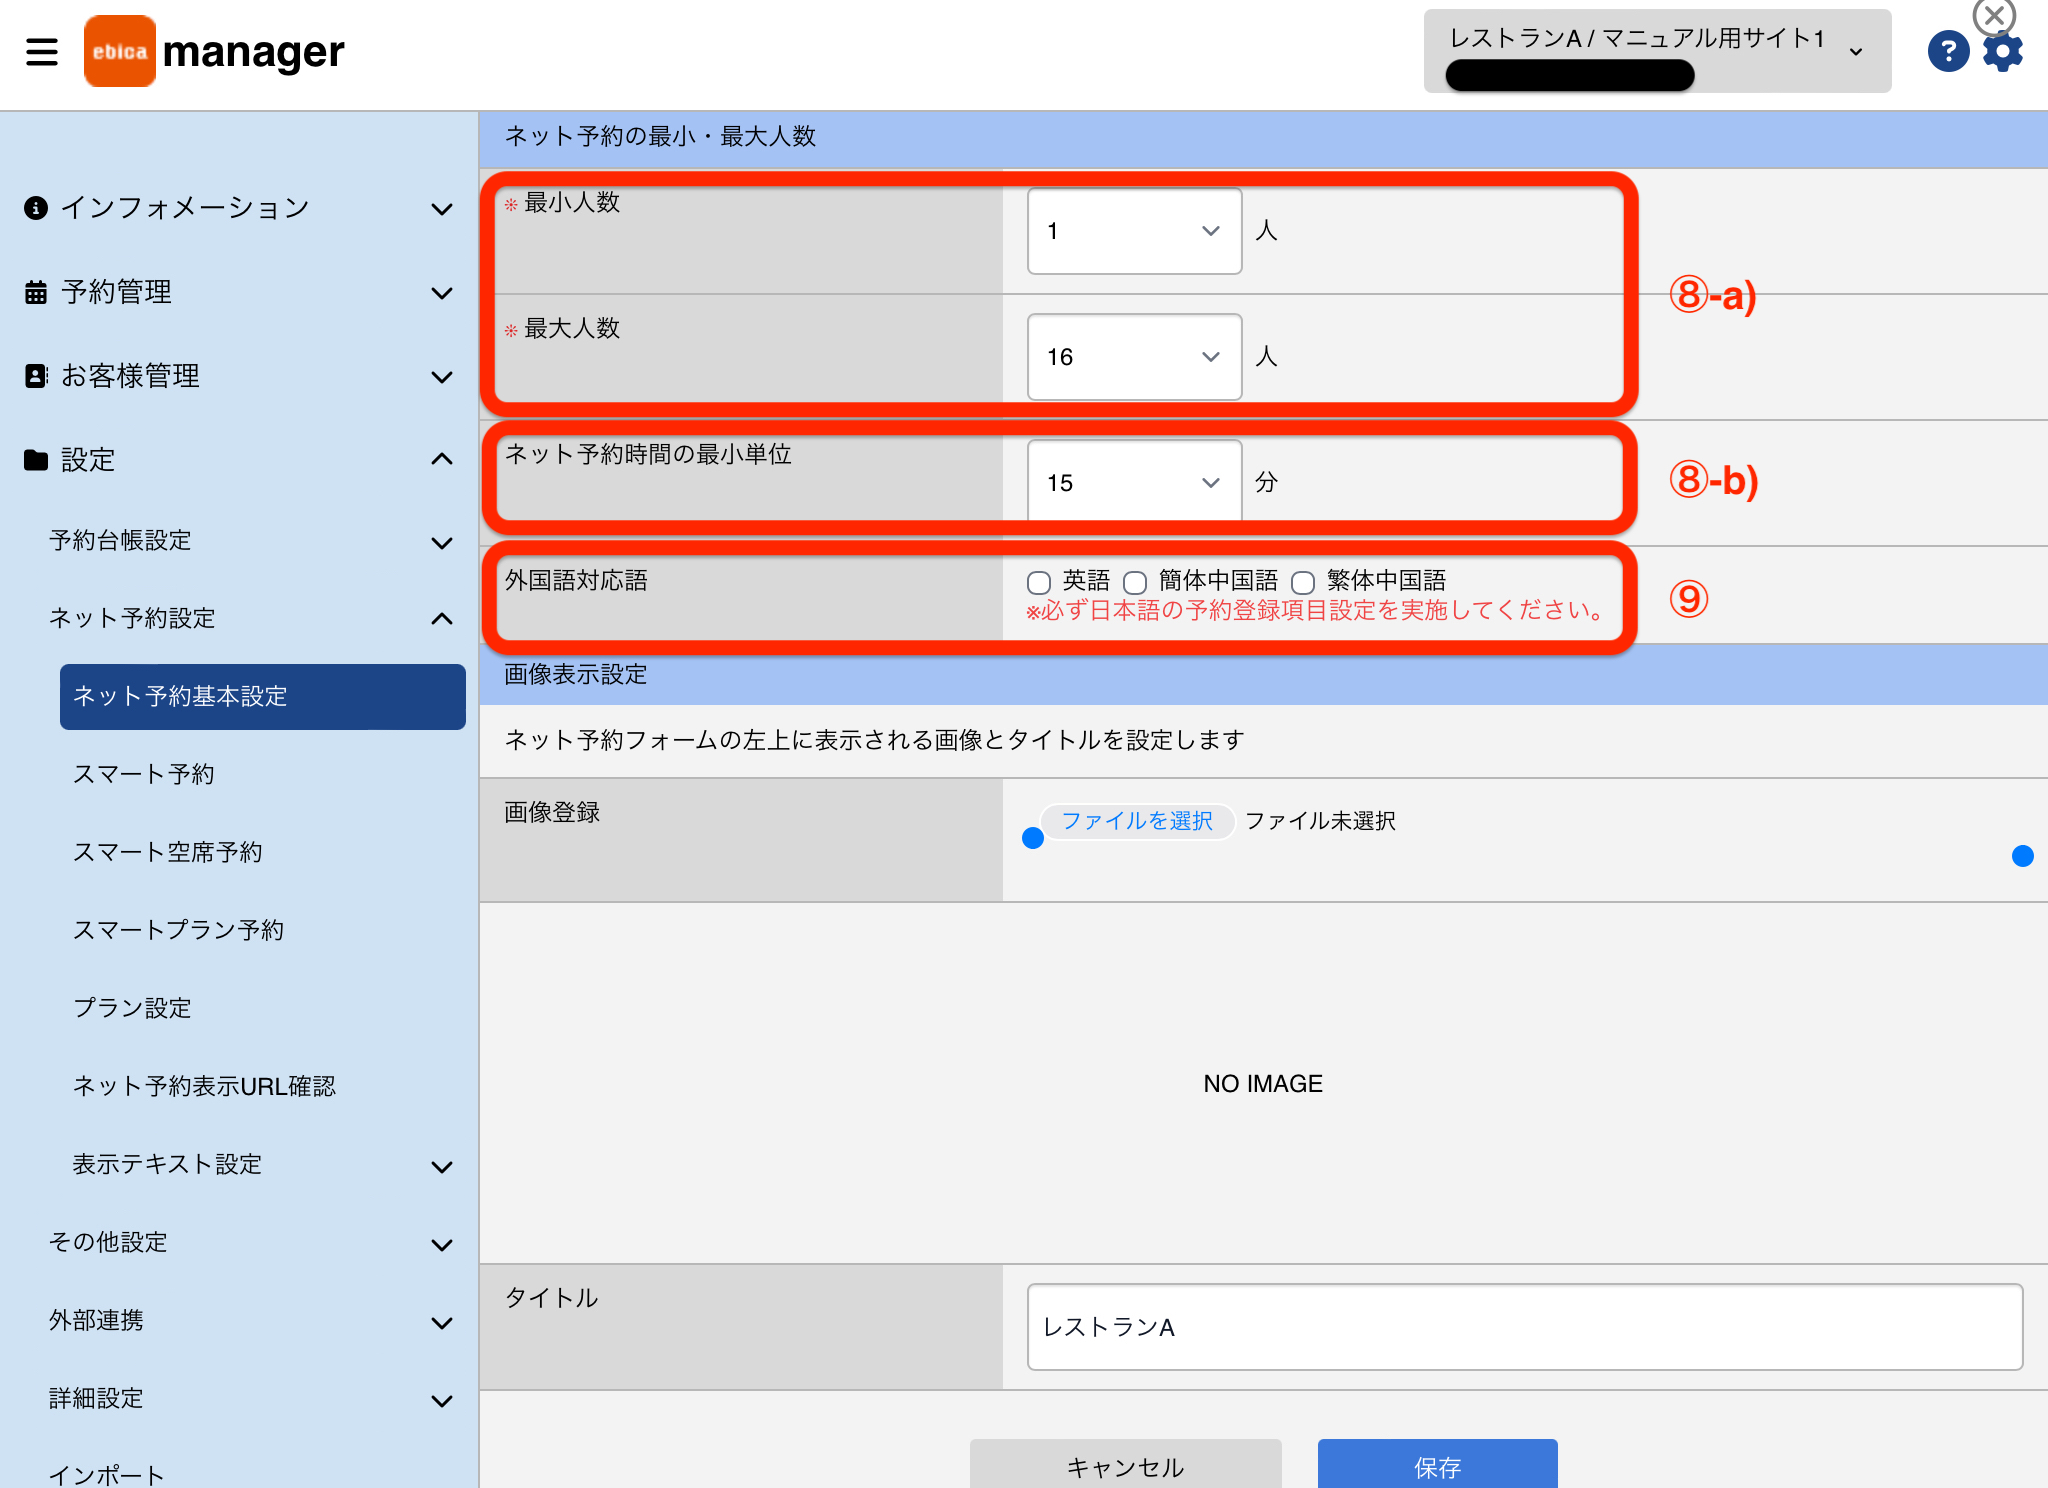Click the NO IMAGE preview area
The width and height of the screenshot is (2048, 1488).
tap(1263, 1084)
